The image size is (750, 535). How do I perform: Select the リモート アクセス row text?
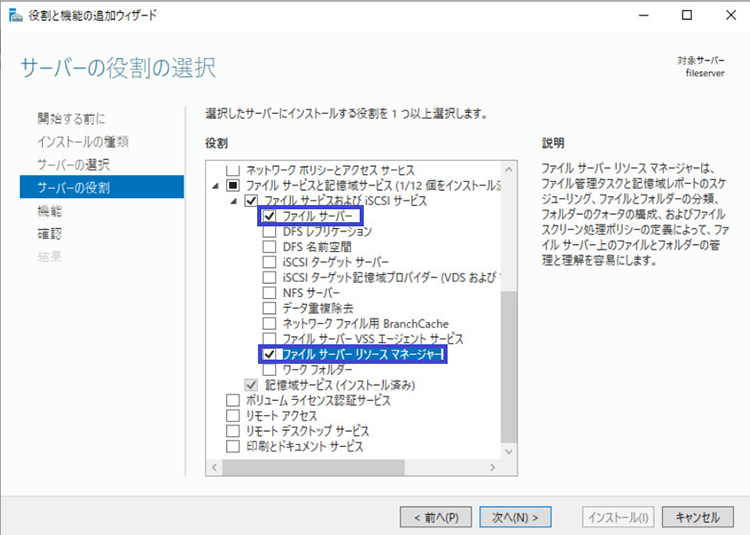[281, 415]
